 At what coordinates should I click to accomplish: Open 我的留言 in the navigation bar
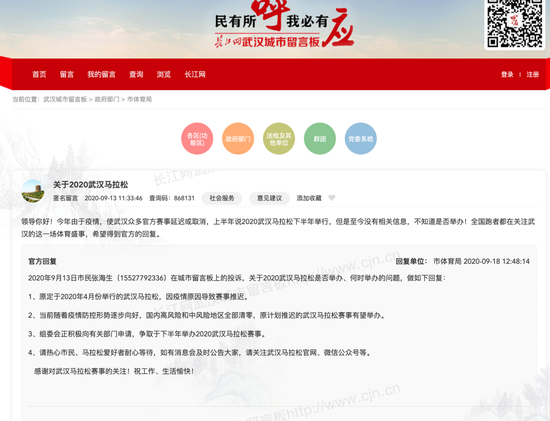(x=101, y=74)
